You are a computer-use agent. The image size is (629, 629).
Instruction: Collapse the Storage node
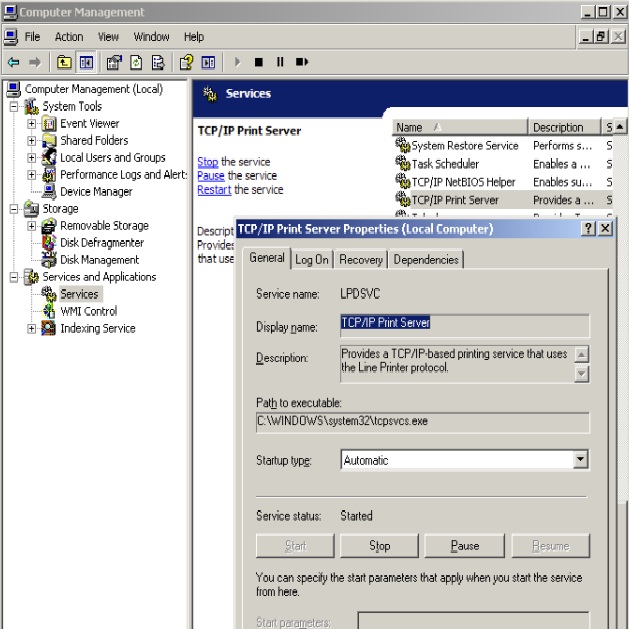pos(14,209)
